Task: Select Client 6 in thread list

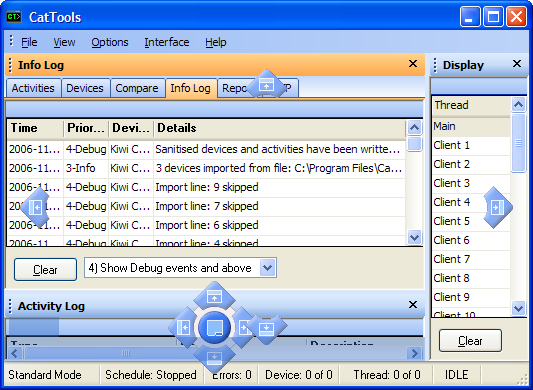Action: [x=471, y=240]
